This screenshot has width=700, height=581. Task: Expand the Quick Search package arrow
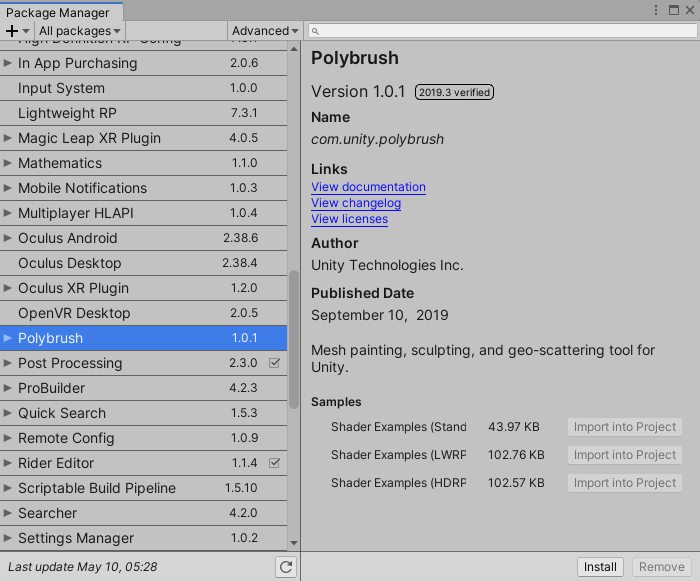(7, 413)
